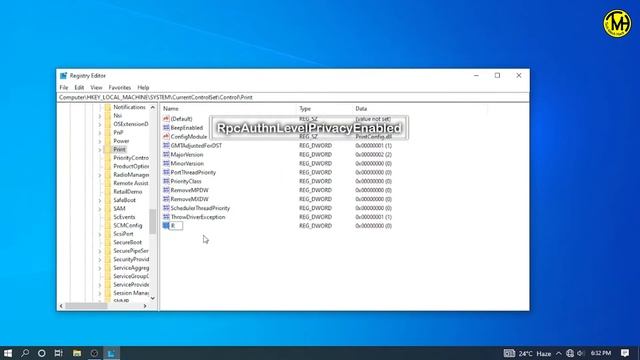
Task: Click the volume speaker tray icon
Action: [580, 353]
